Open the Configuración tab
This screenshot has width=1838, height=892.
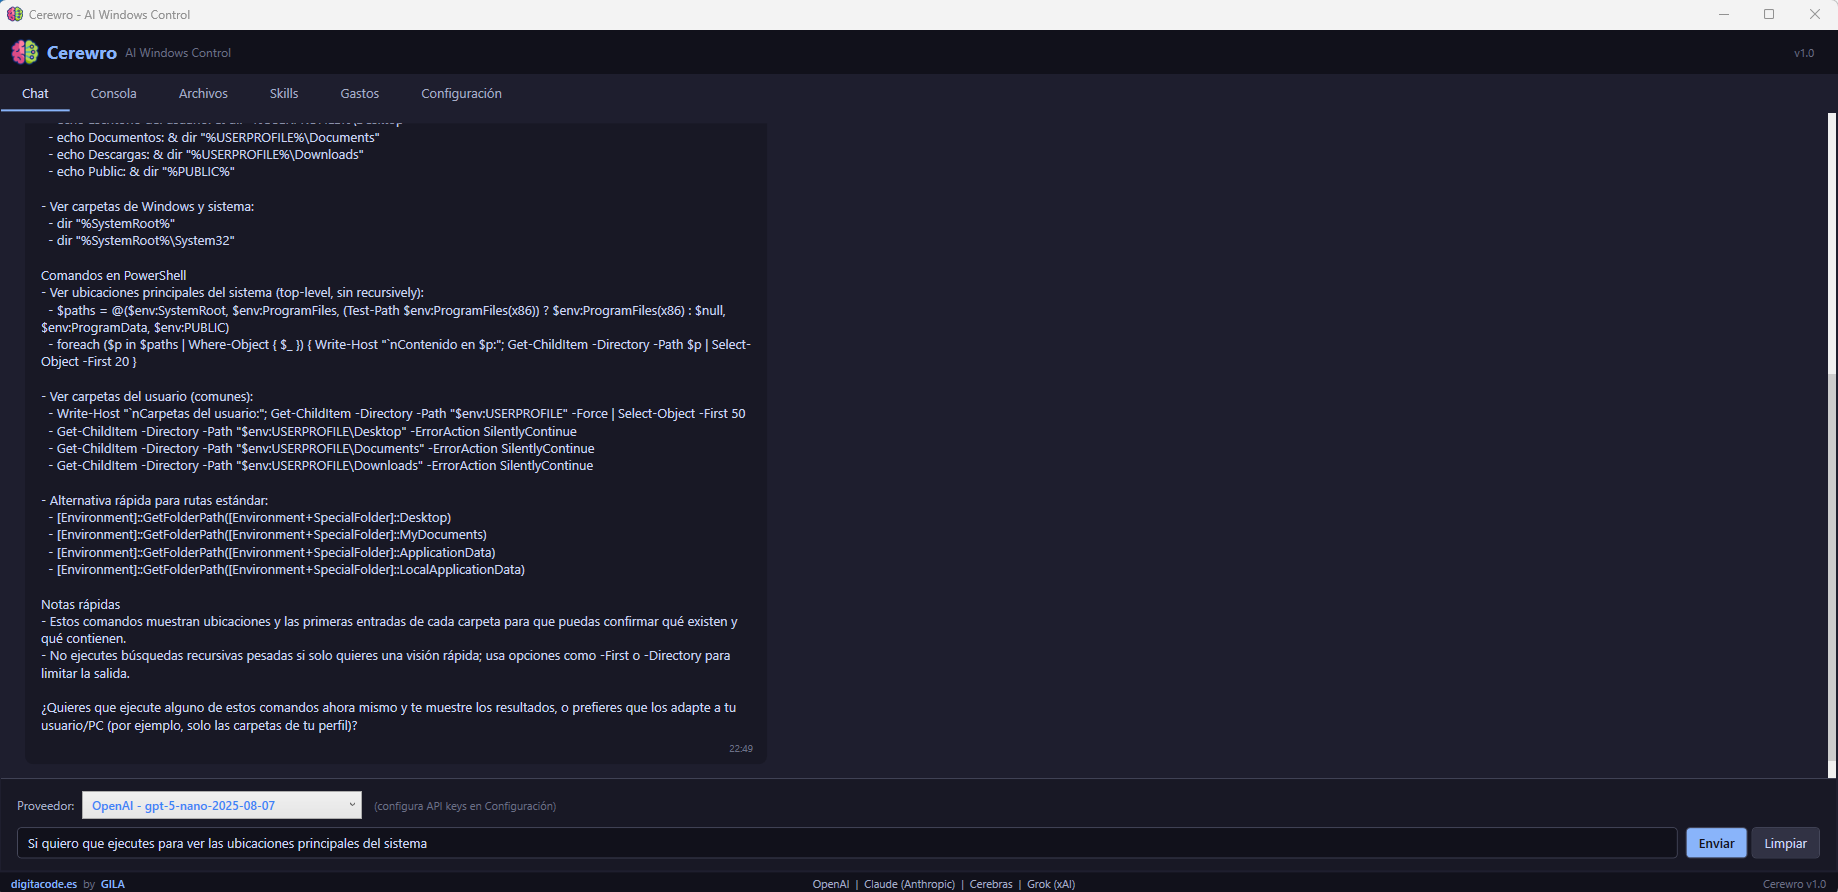point(461,93)
